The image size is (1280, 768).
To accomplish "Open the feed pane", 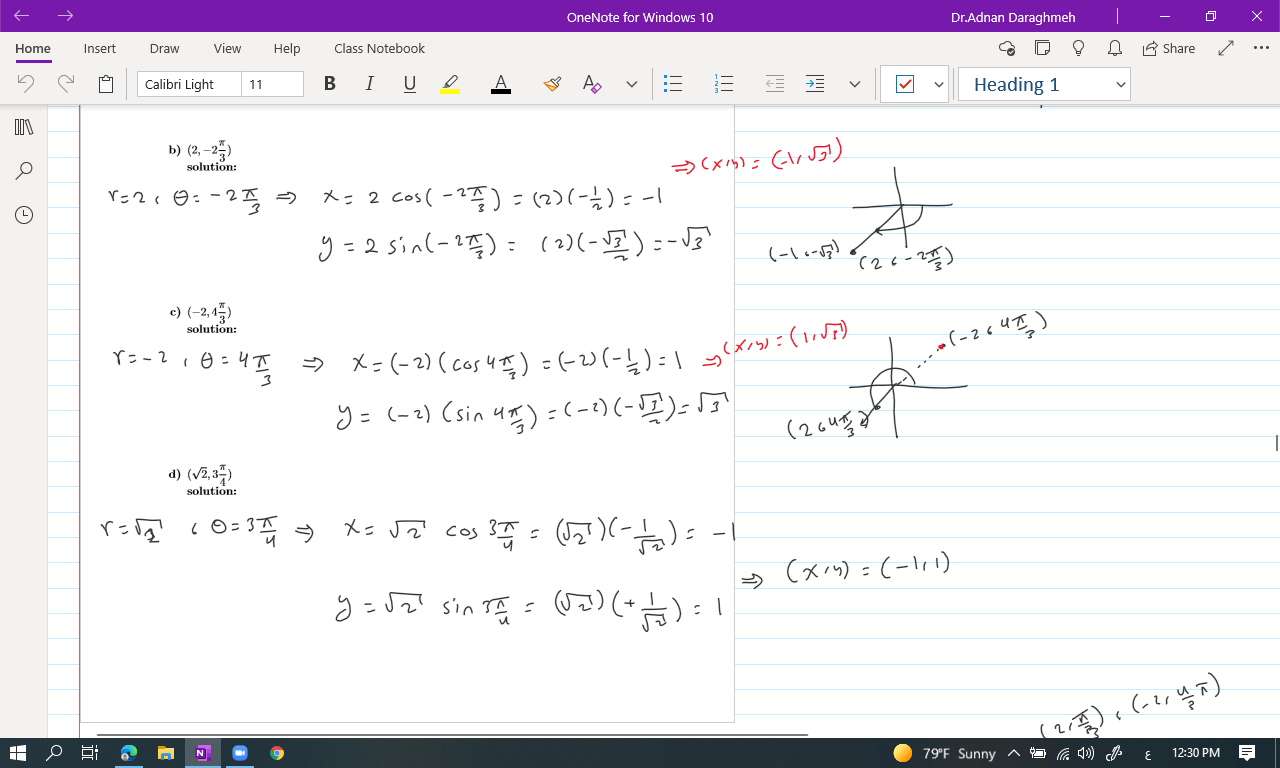I will pos(1042,48).
